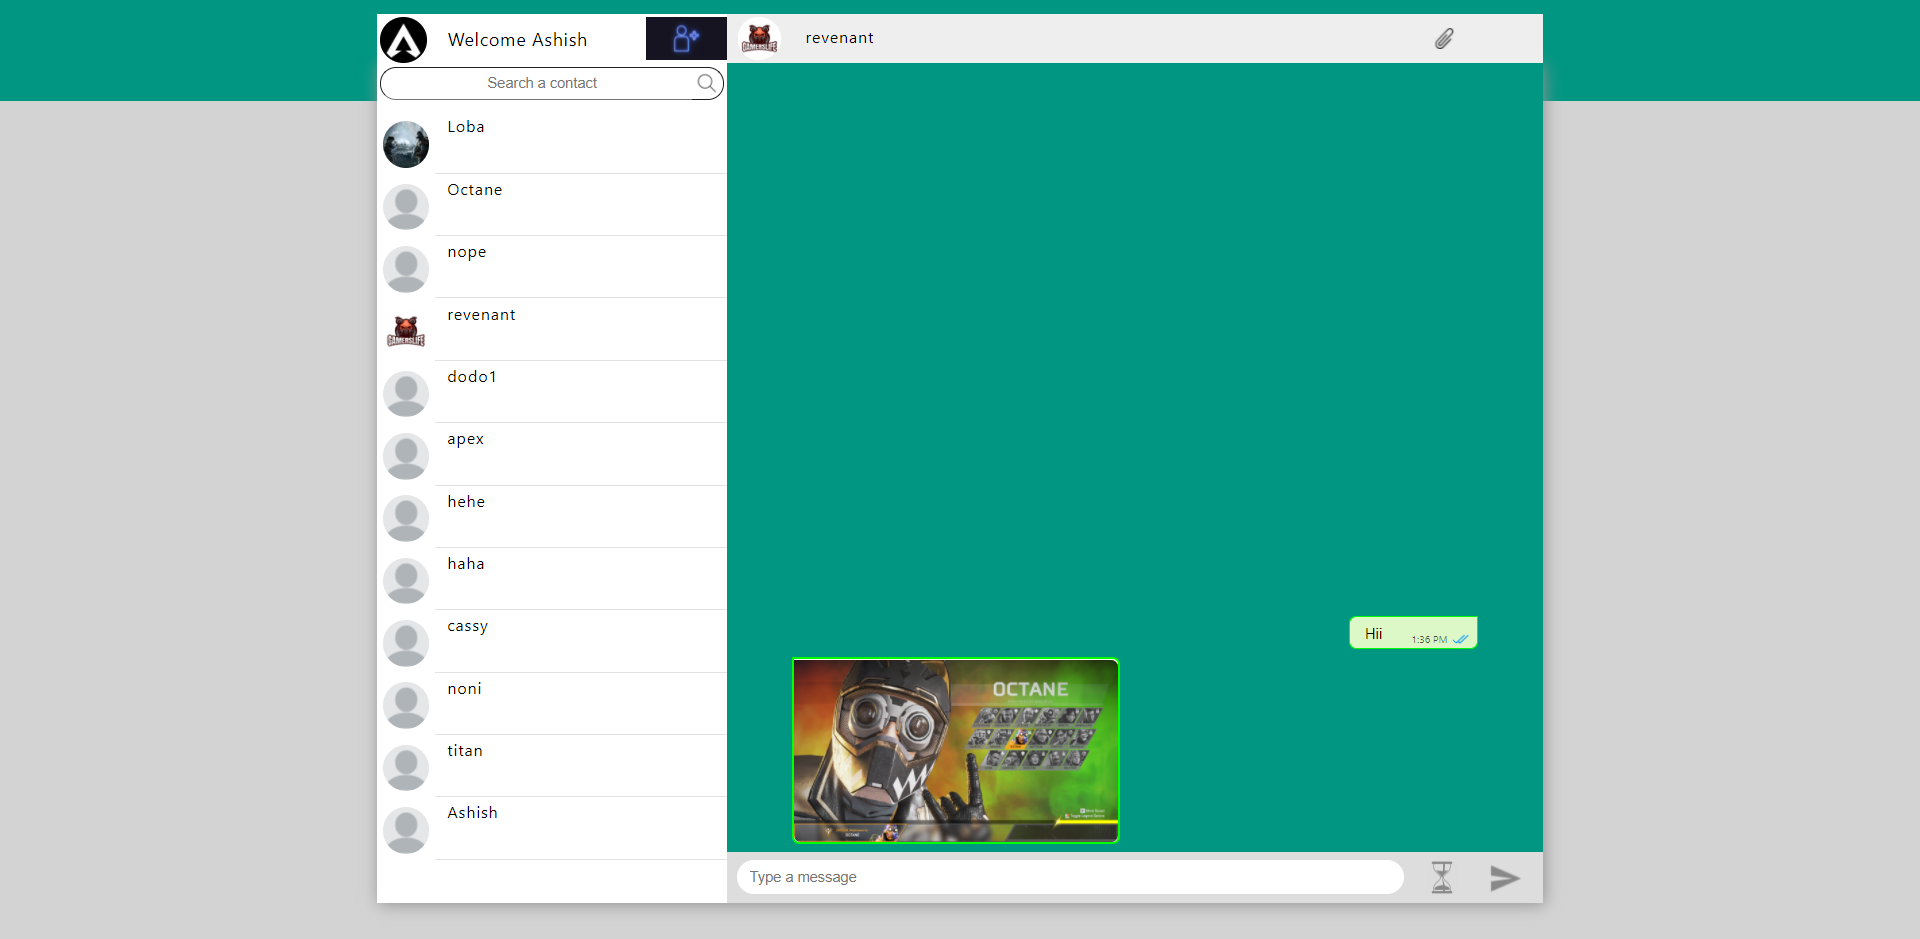The height and width of the screenshot is (939, 1920).
Task: Open revenant's GamersLife avatar in the chat header
Action: pos(759,38)
